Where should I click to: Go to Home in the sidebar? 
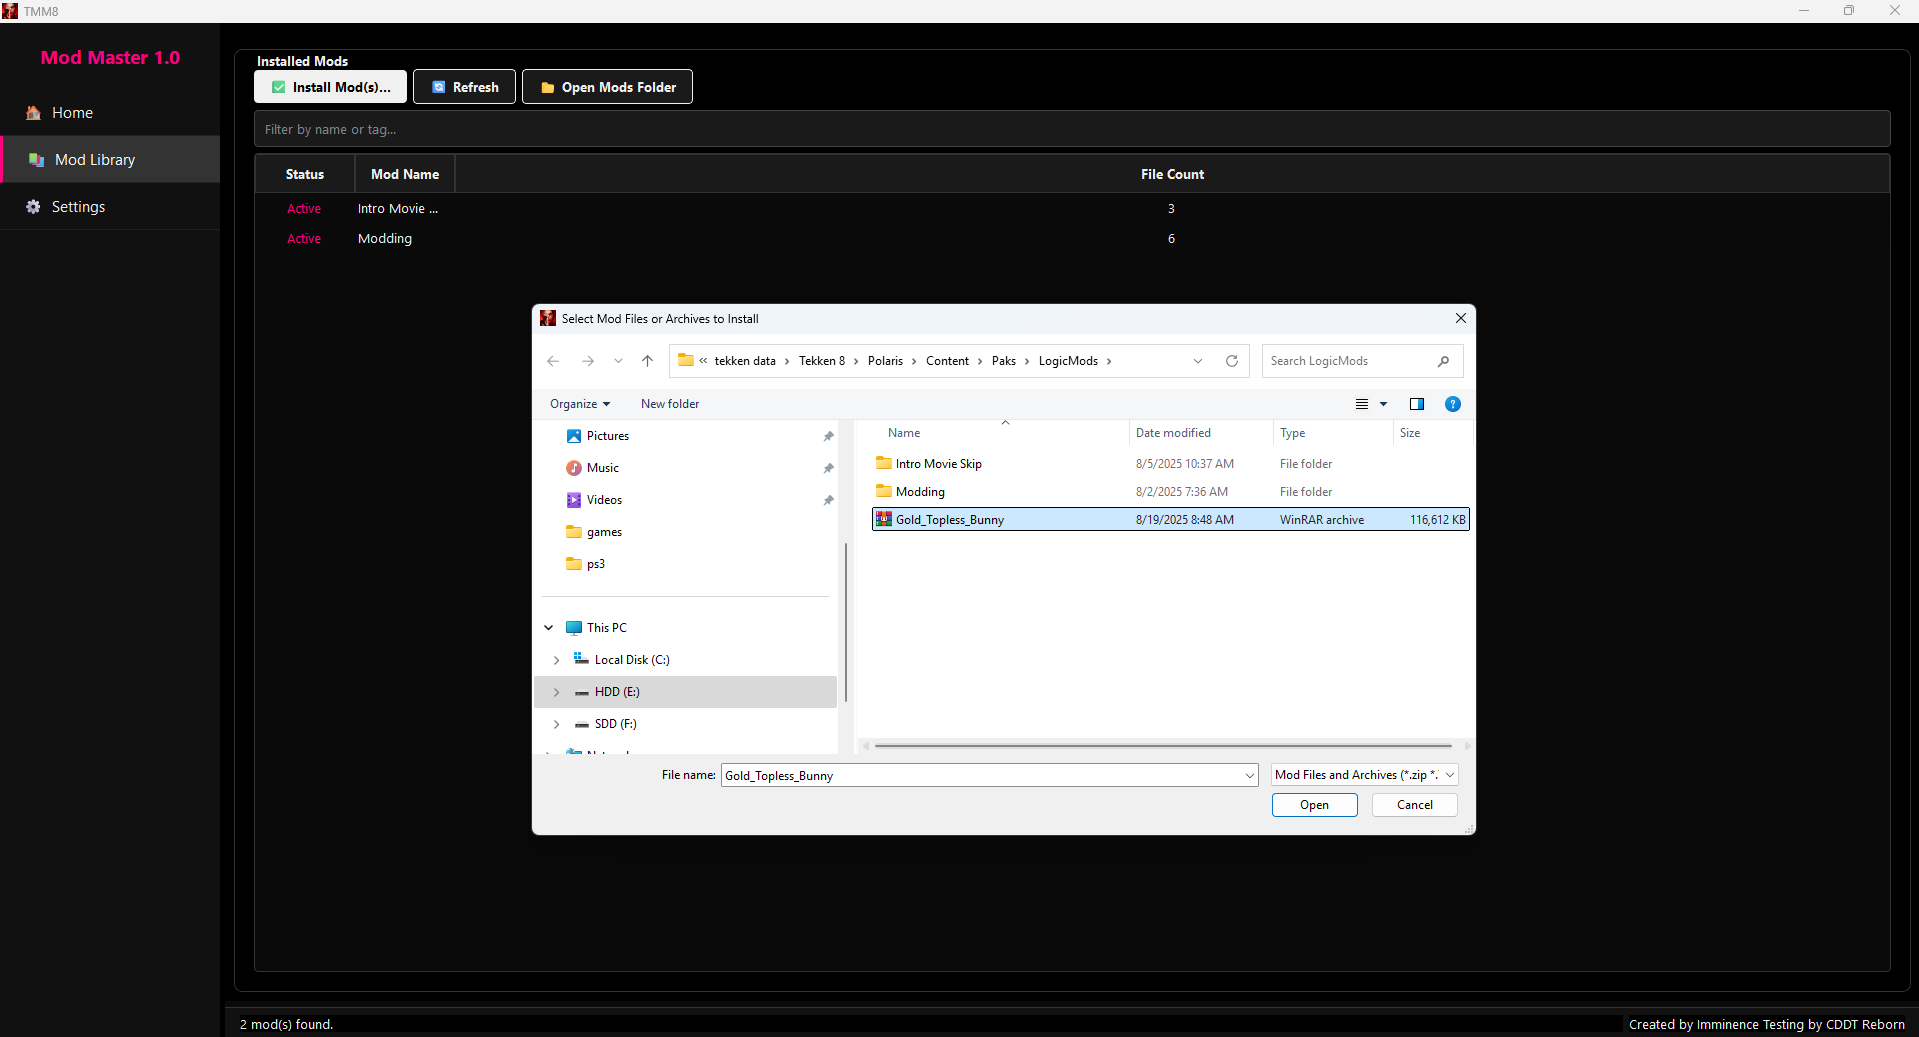(72, 113)
